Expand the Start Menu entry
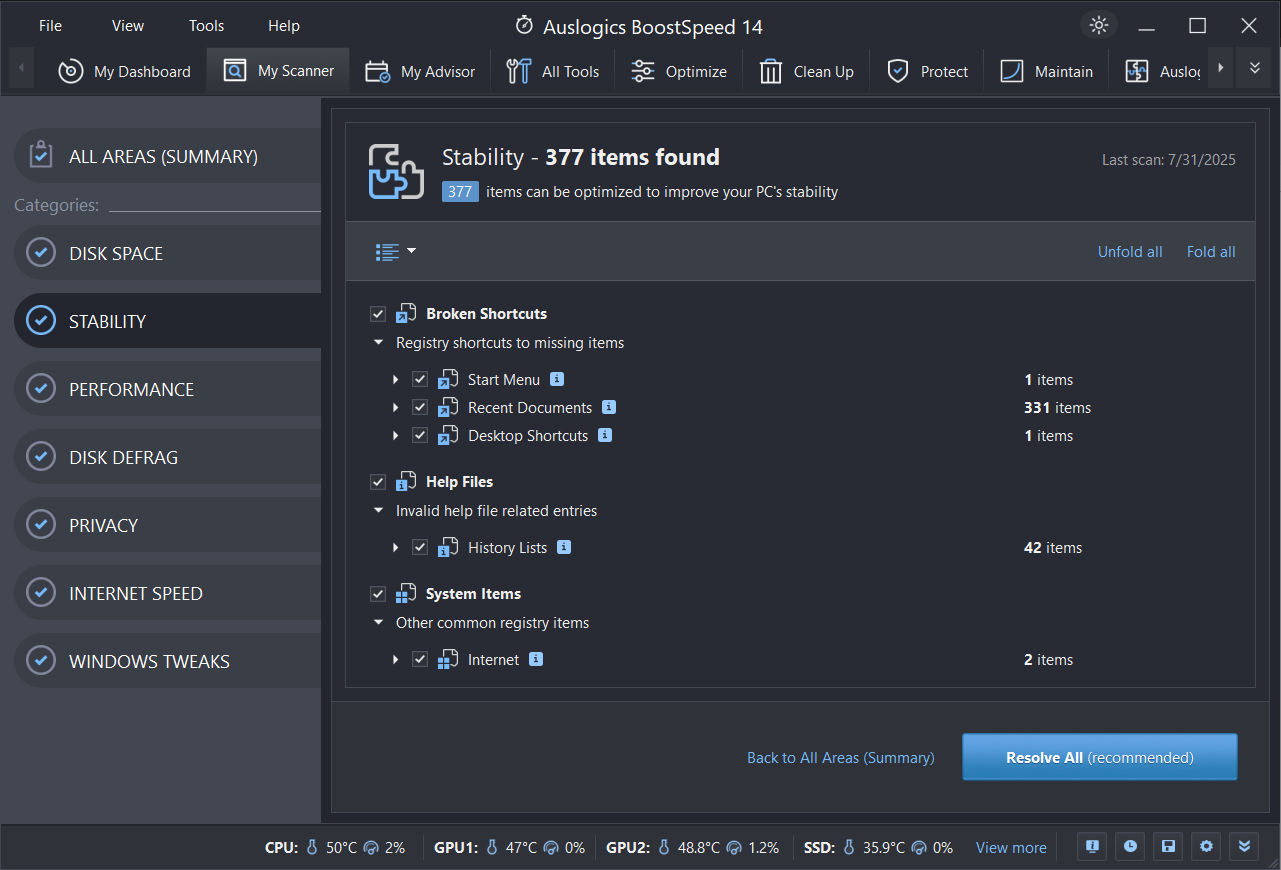The image size is (1281, 870). point(396,379)
